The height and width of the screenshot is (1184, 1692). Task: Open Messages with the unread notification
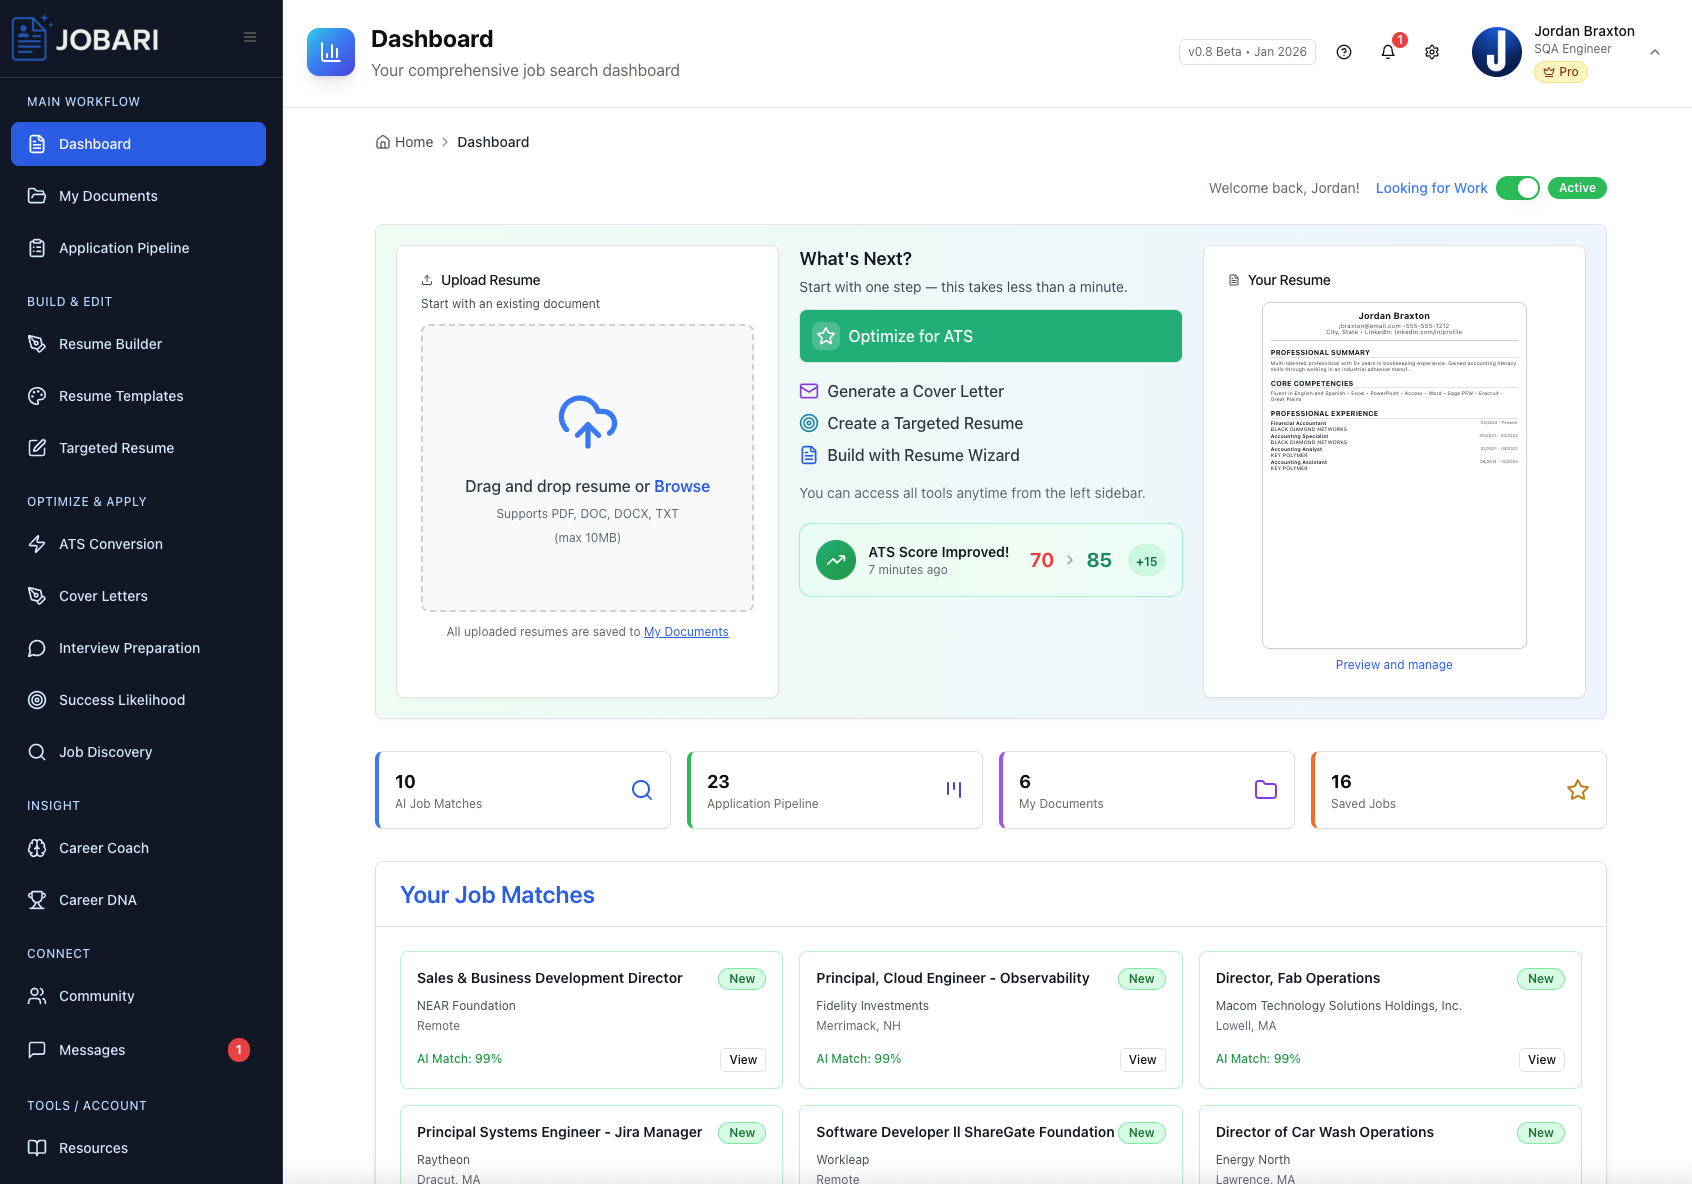pos(91,1050)
